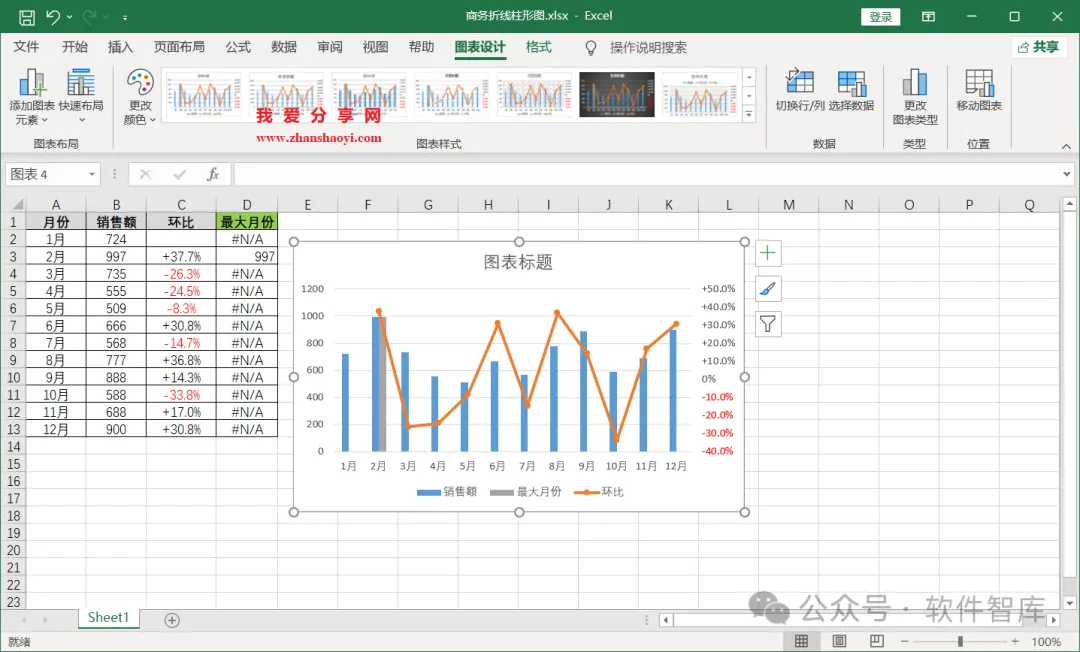Expand the formula bar chevron
This screenshot has width=1080, height=652.
tap(1066, 174)
